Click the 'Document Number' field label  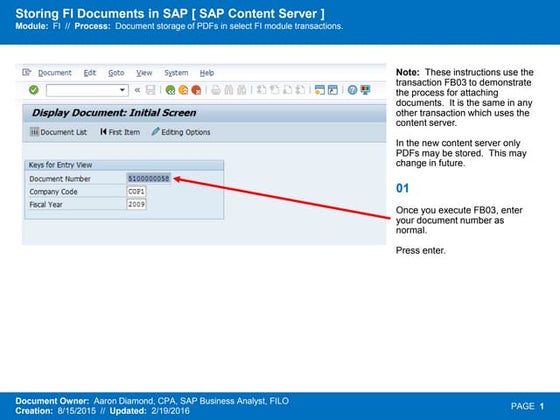[60, 179]
